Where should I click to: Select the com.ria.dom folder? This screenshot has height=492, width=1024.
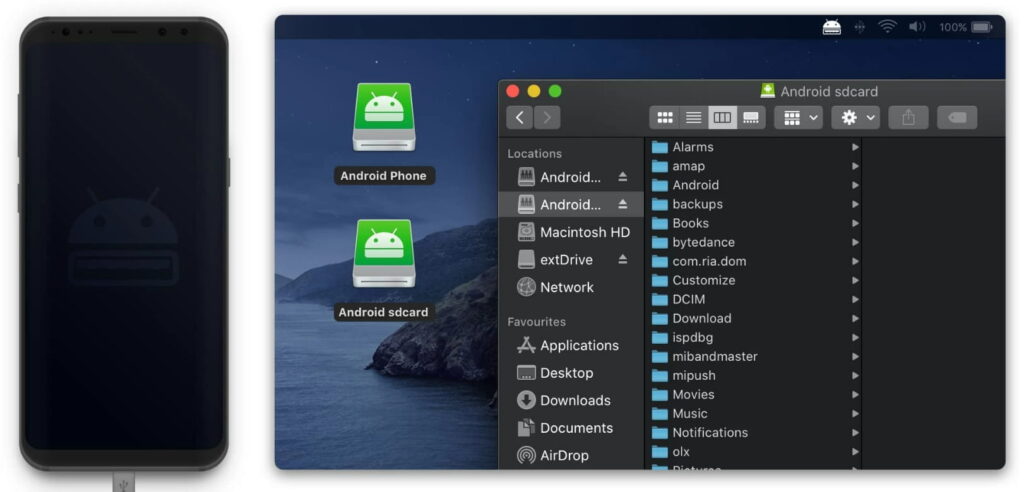[x=754, y=261]
